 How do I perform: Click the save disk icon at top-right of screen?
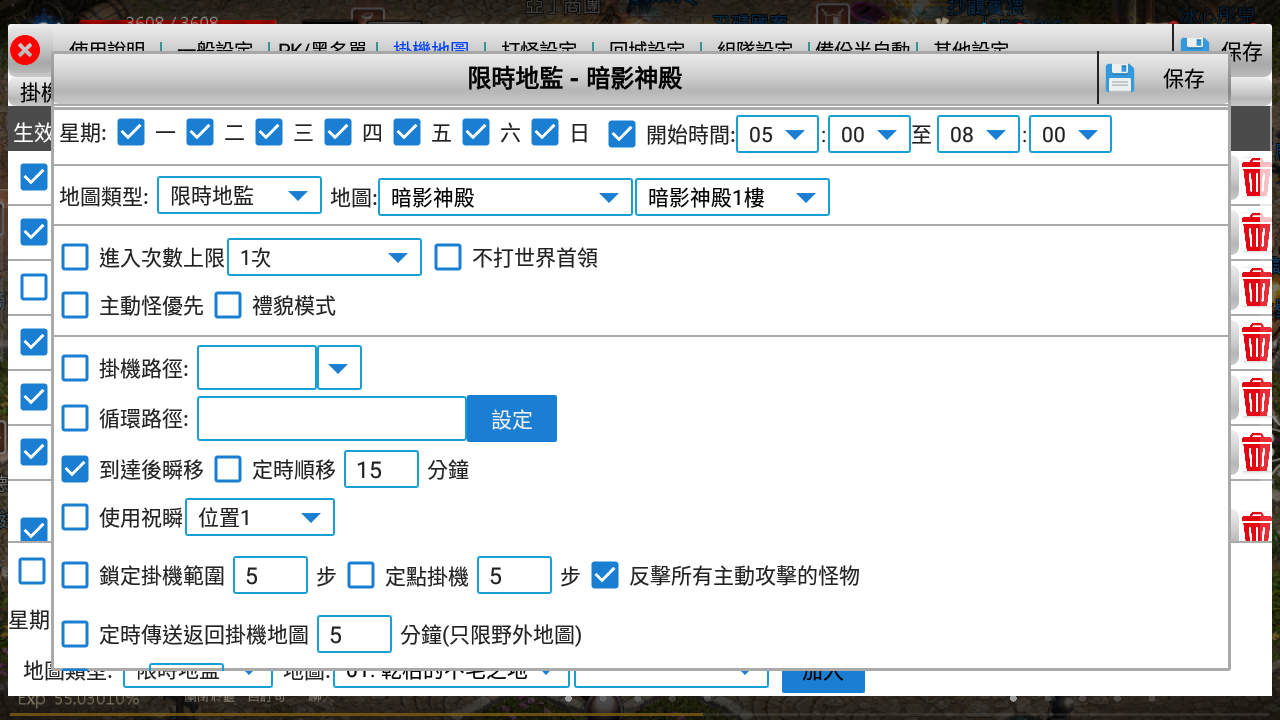tap(1196, 42)
